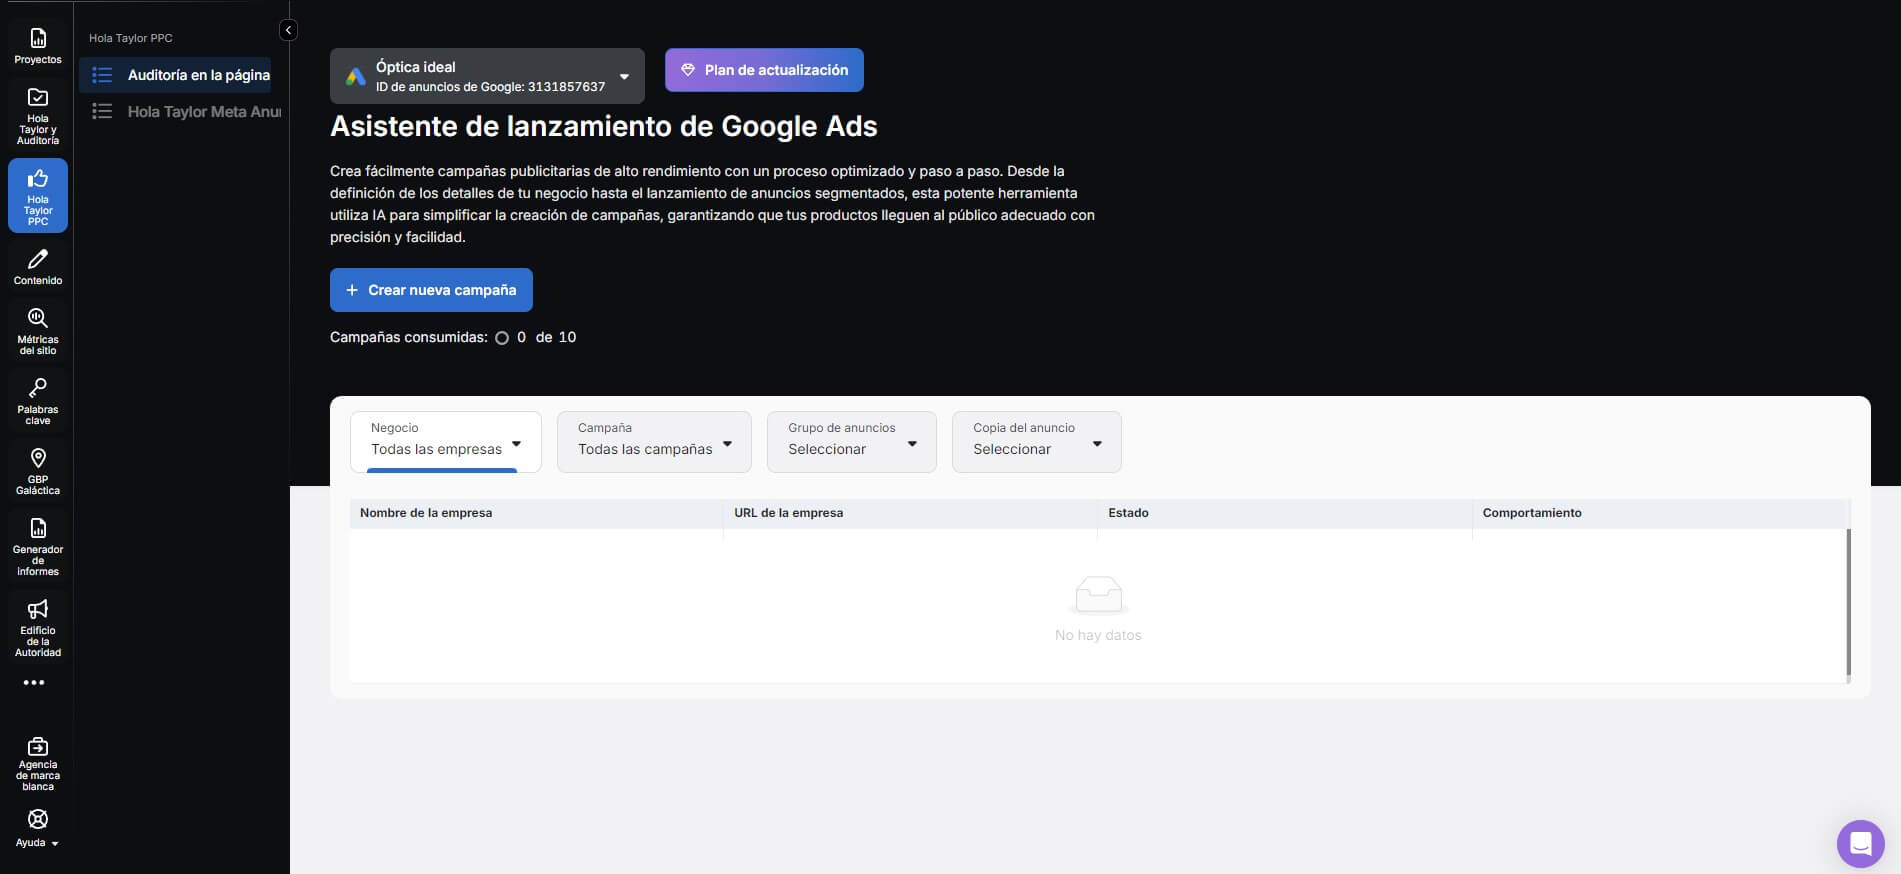Viewport: 1901px width, 874px height.
Task: Open the chat support bubble
Action: coord(1860,843)
